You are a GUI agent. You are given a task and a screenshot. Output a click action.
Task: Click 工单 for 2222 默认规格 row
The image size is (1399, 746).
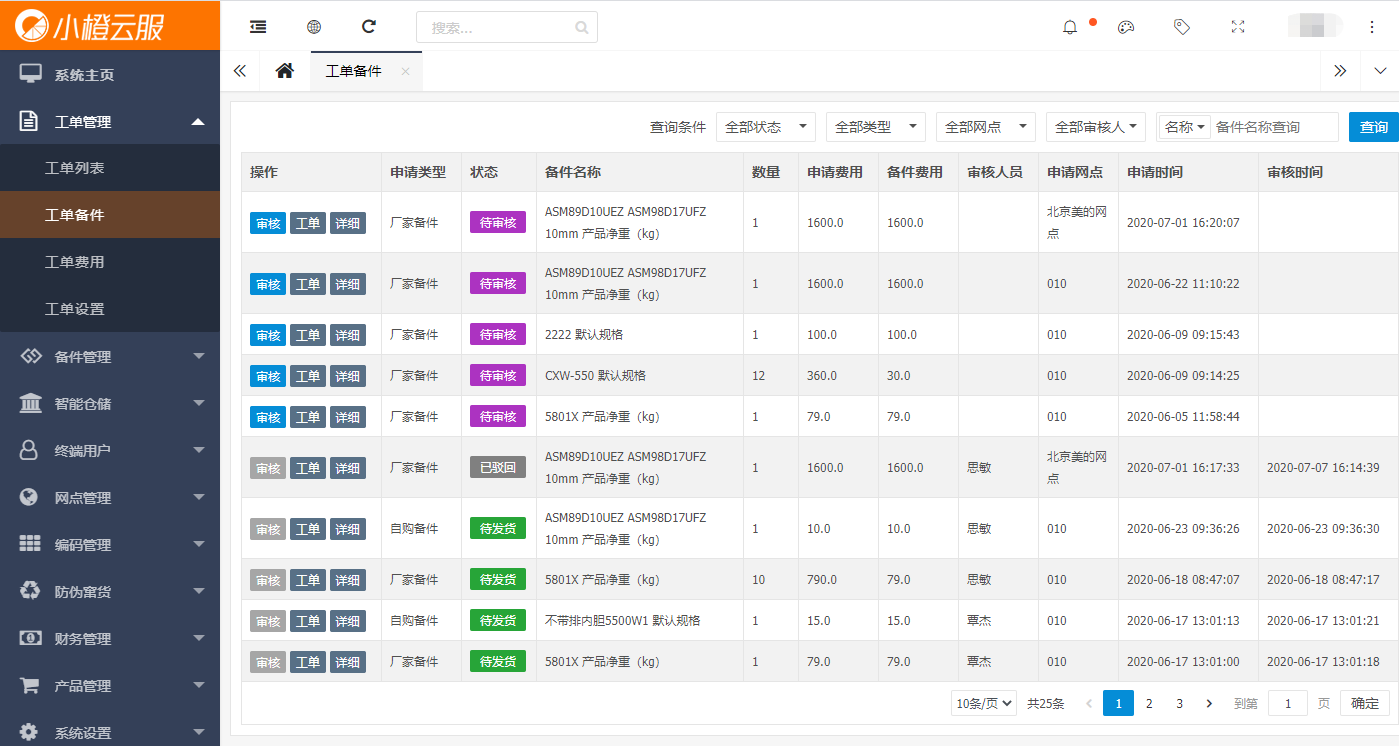coord(308,335)
